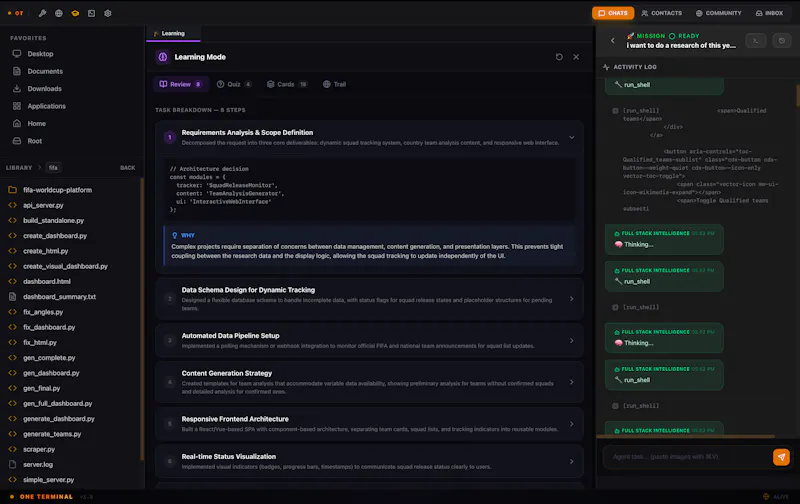Open dashboard.html file
Image resolution: width=800 pixels, height=504 pixels.
point(47,281)
